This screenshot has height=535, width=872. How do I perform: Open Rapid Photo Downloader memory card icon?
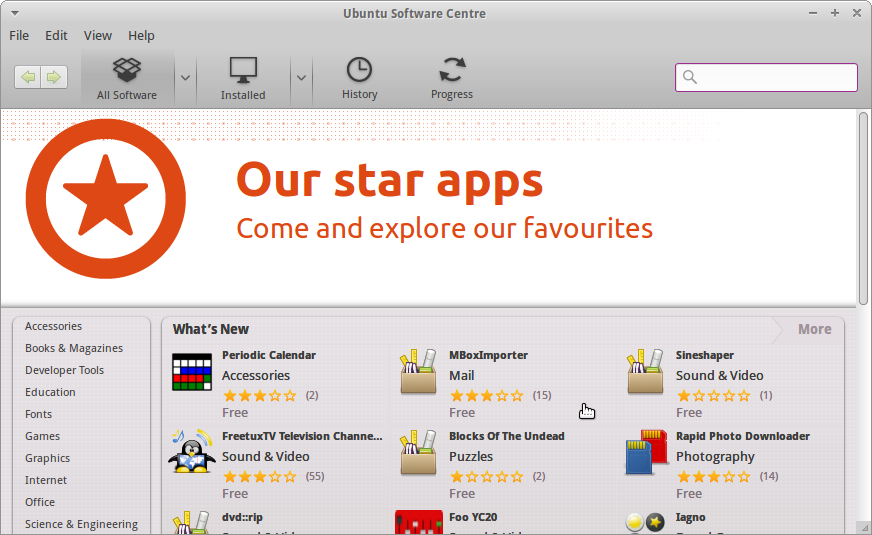[646, 452]
